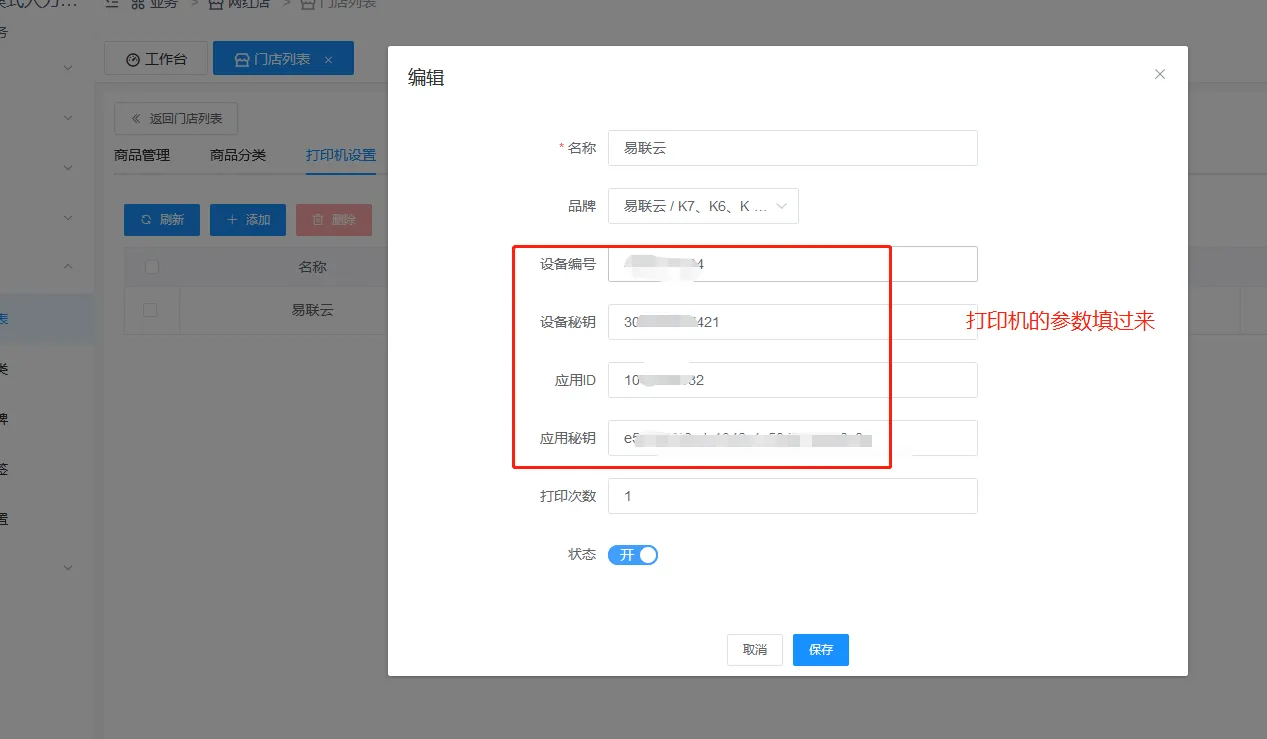Click the 网红店 shop icon in breadcrumb
The height and width of the screenshot is (739, 1267).
coord(217,4)
